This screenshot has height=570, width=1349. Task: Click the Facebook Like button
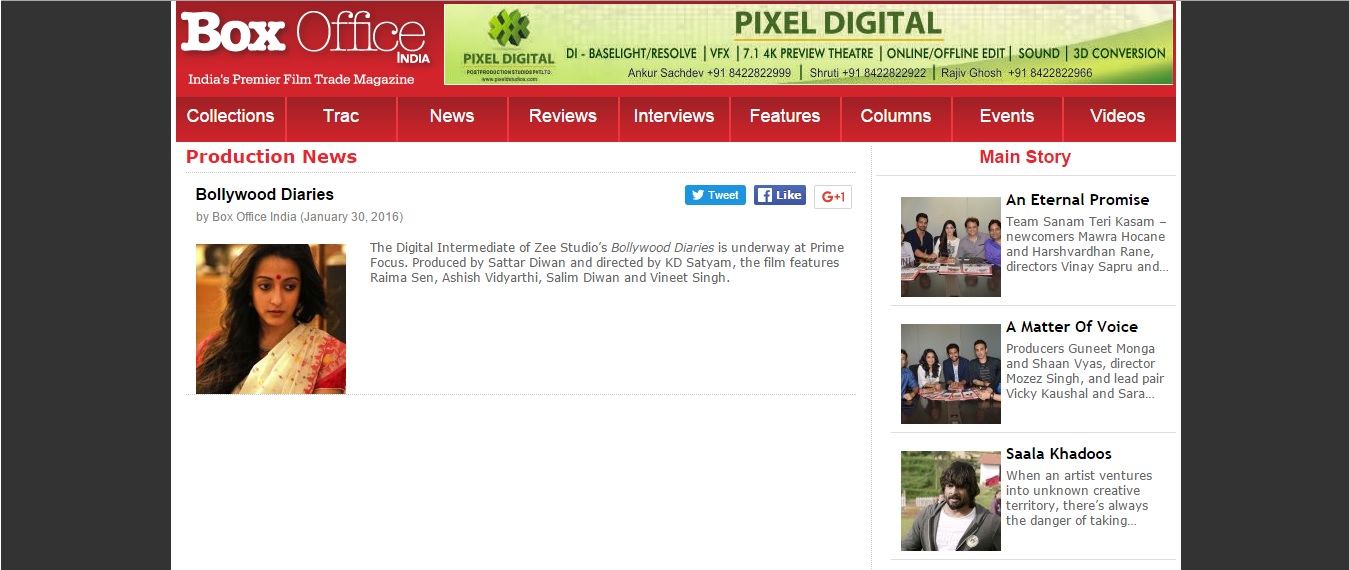779,196
